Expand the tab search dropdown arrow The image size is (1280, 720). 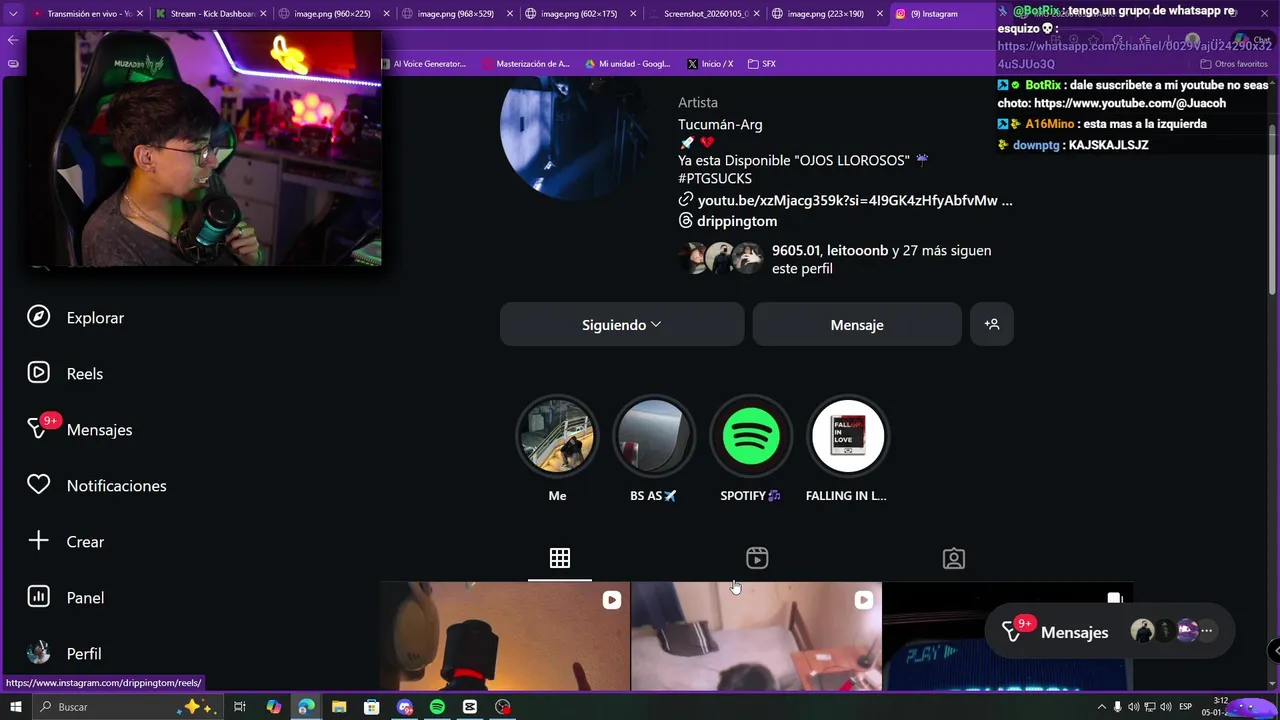13,14
